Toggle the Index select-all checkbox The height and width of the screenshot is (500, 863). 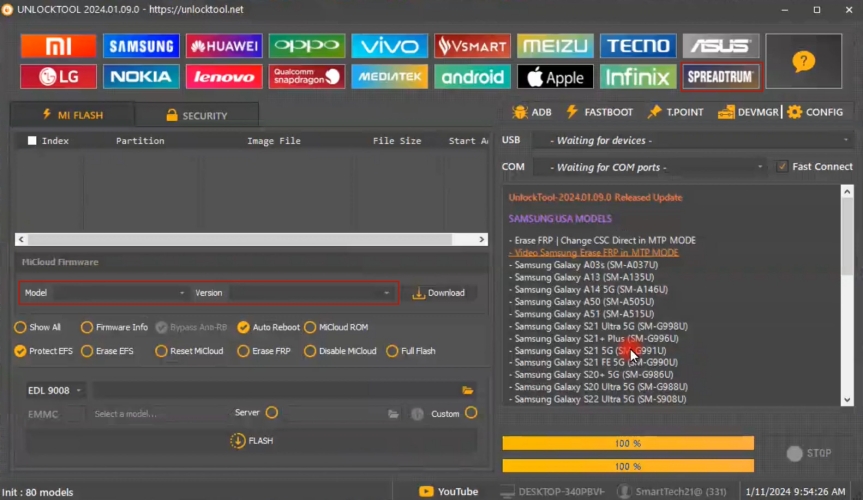(x=32, y=141)
